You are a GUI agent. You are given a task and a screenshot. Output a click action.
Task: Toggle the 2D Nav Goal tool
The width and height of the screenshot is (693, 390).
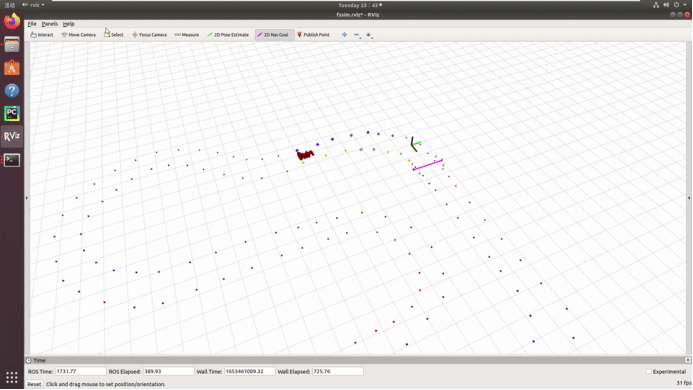[274, 34]
